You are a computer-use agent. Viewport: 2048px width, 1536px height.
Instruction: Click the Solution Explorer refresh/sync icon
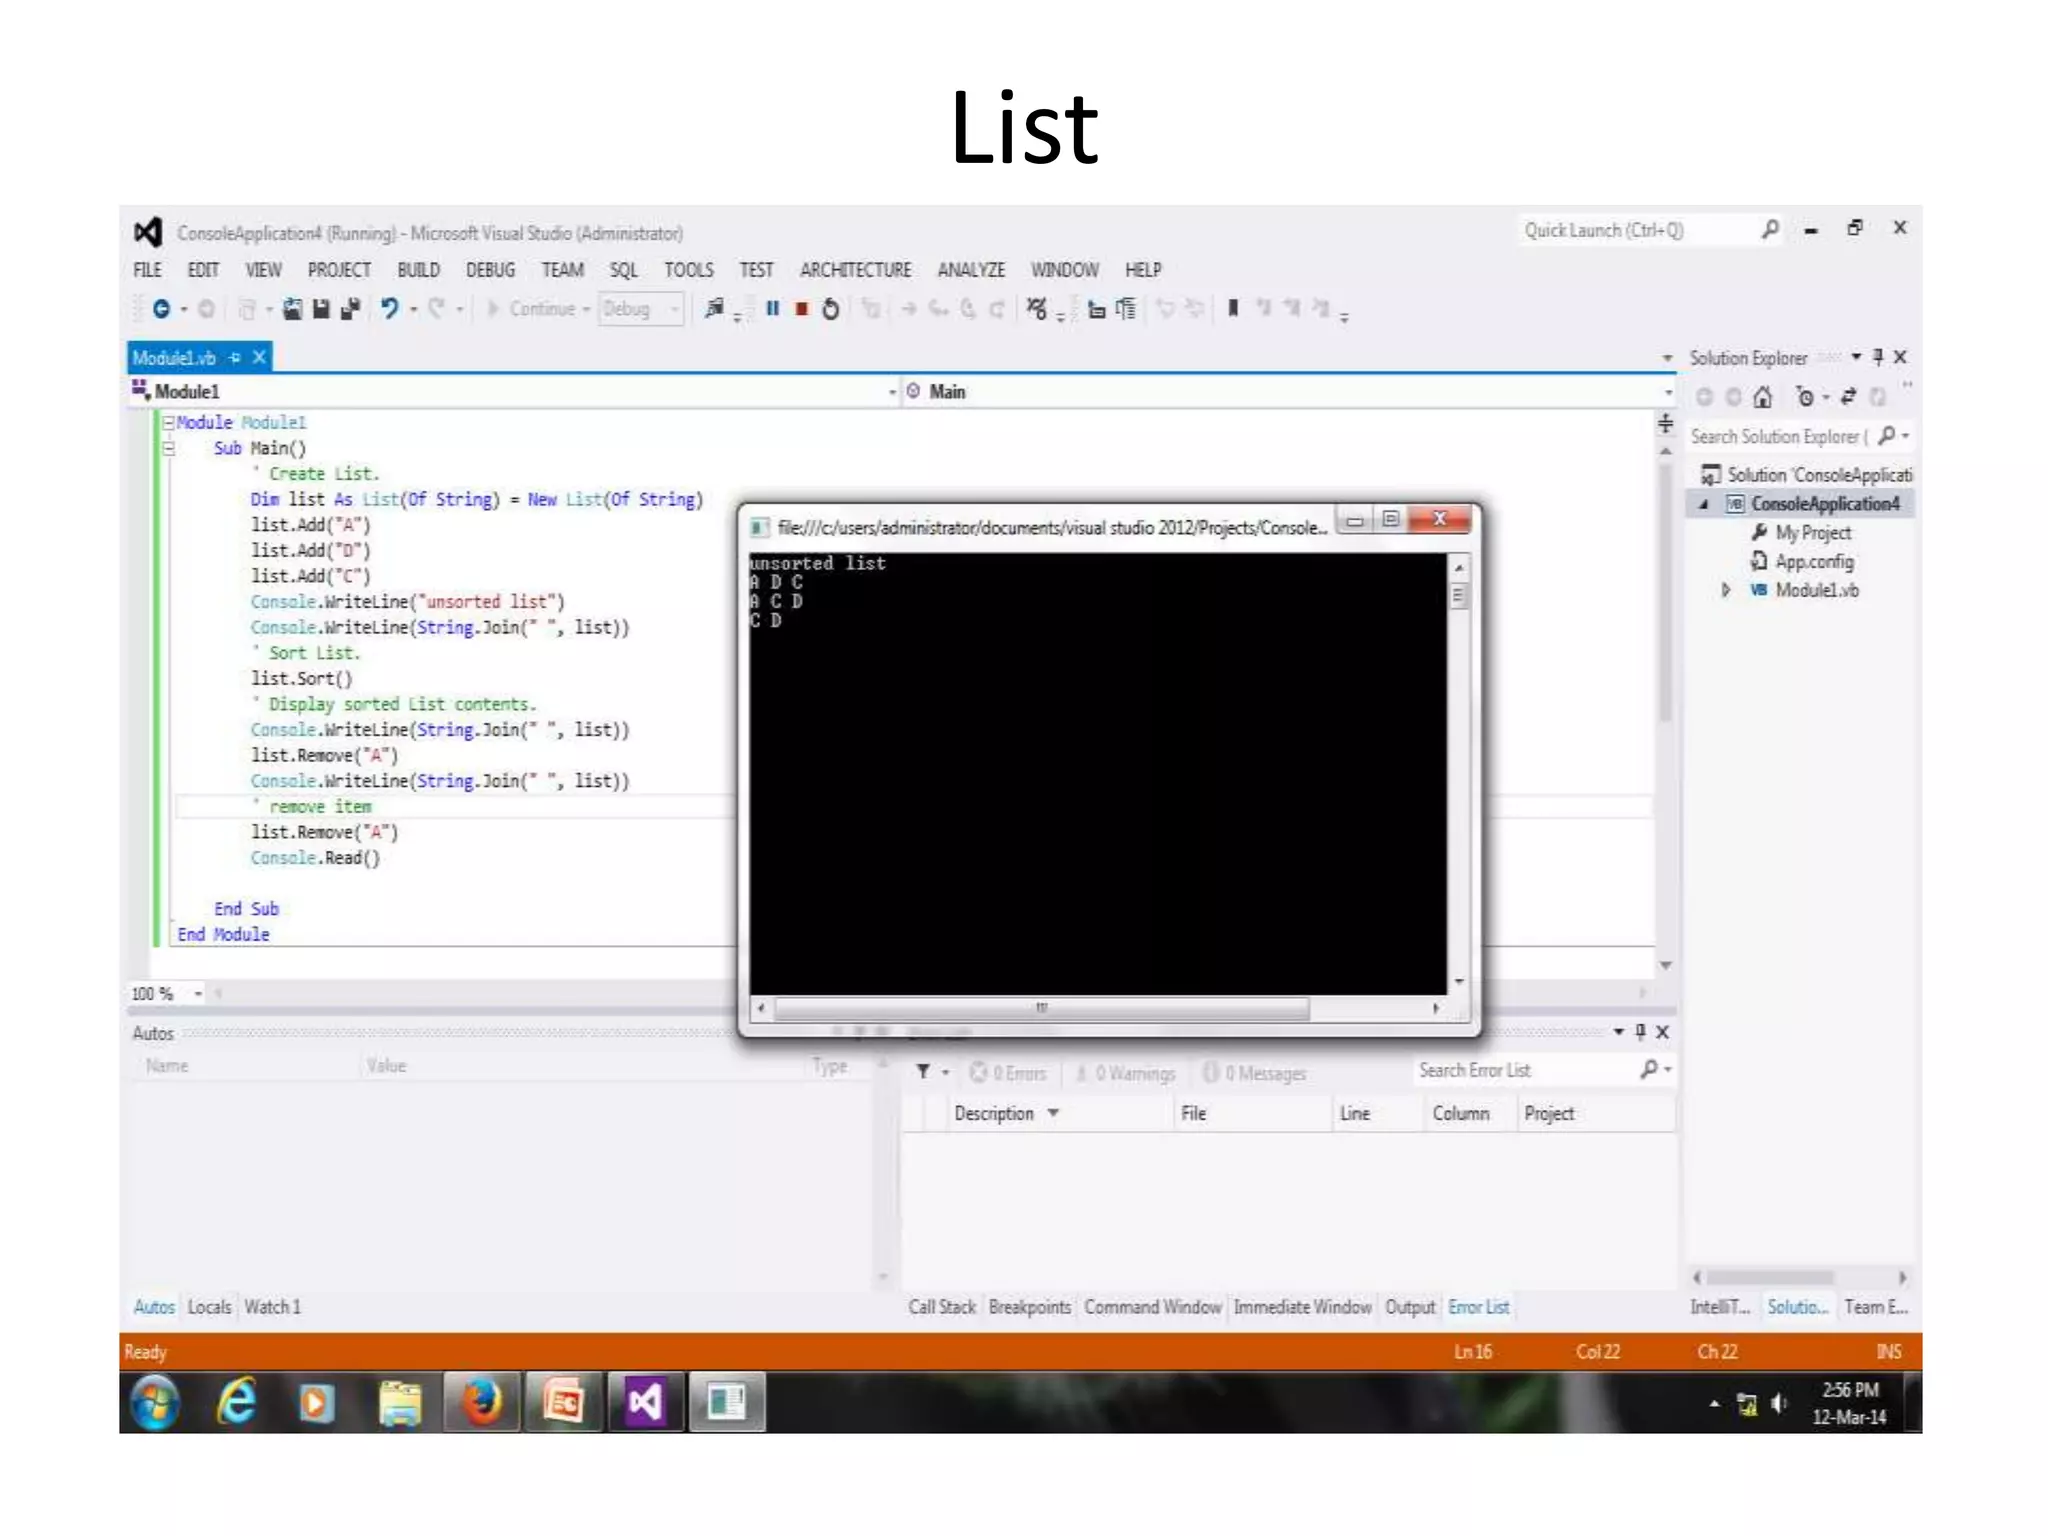pyautogui.click(x=1849, y=397)
